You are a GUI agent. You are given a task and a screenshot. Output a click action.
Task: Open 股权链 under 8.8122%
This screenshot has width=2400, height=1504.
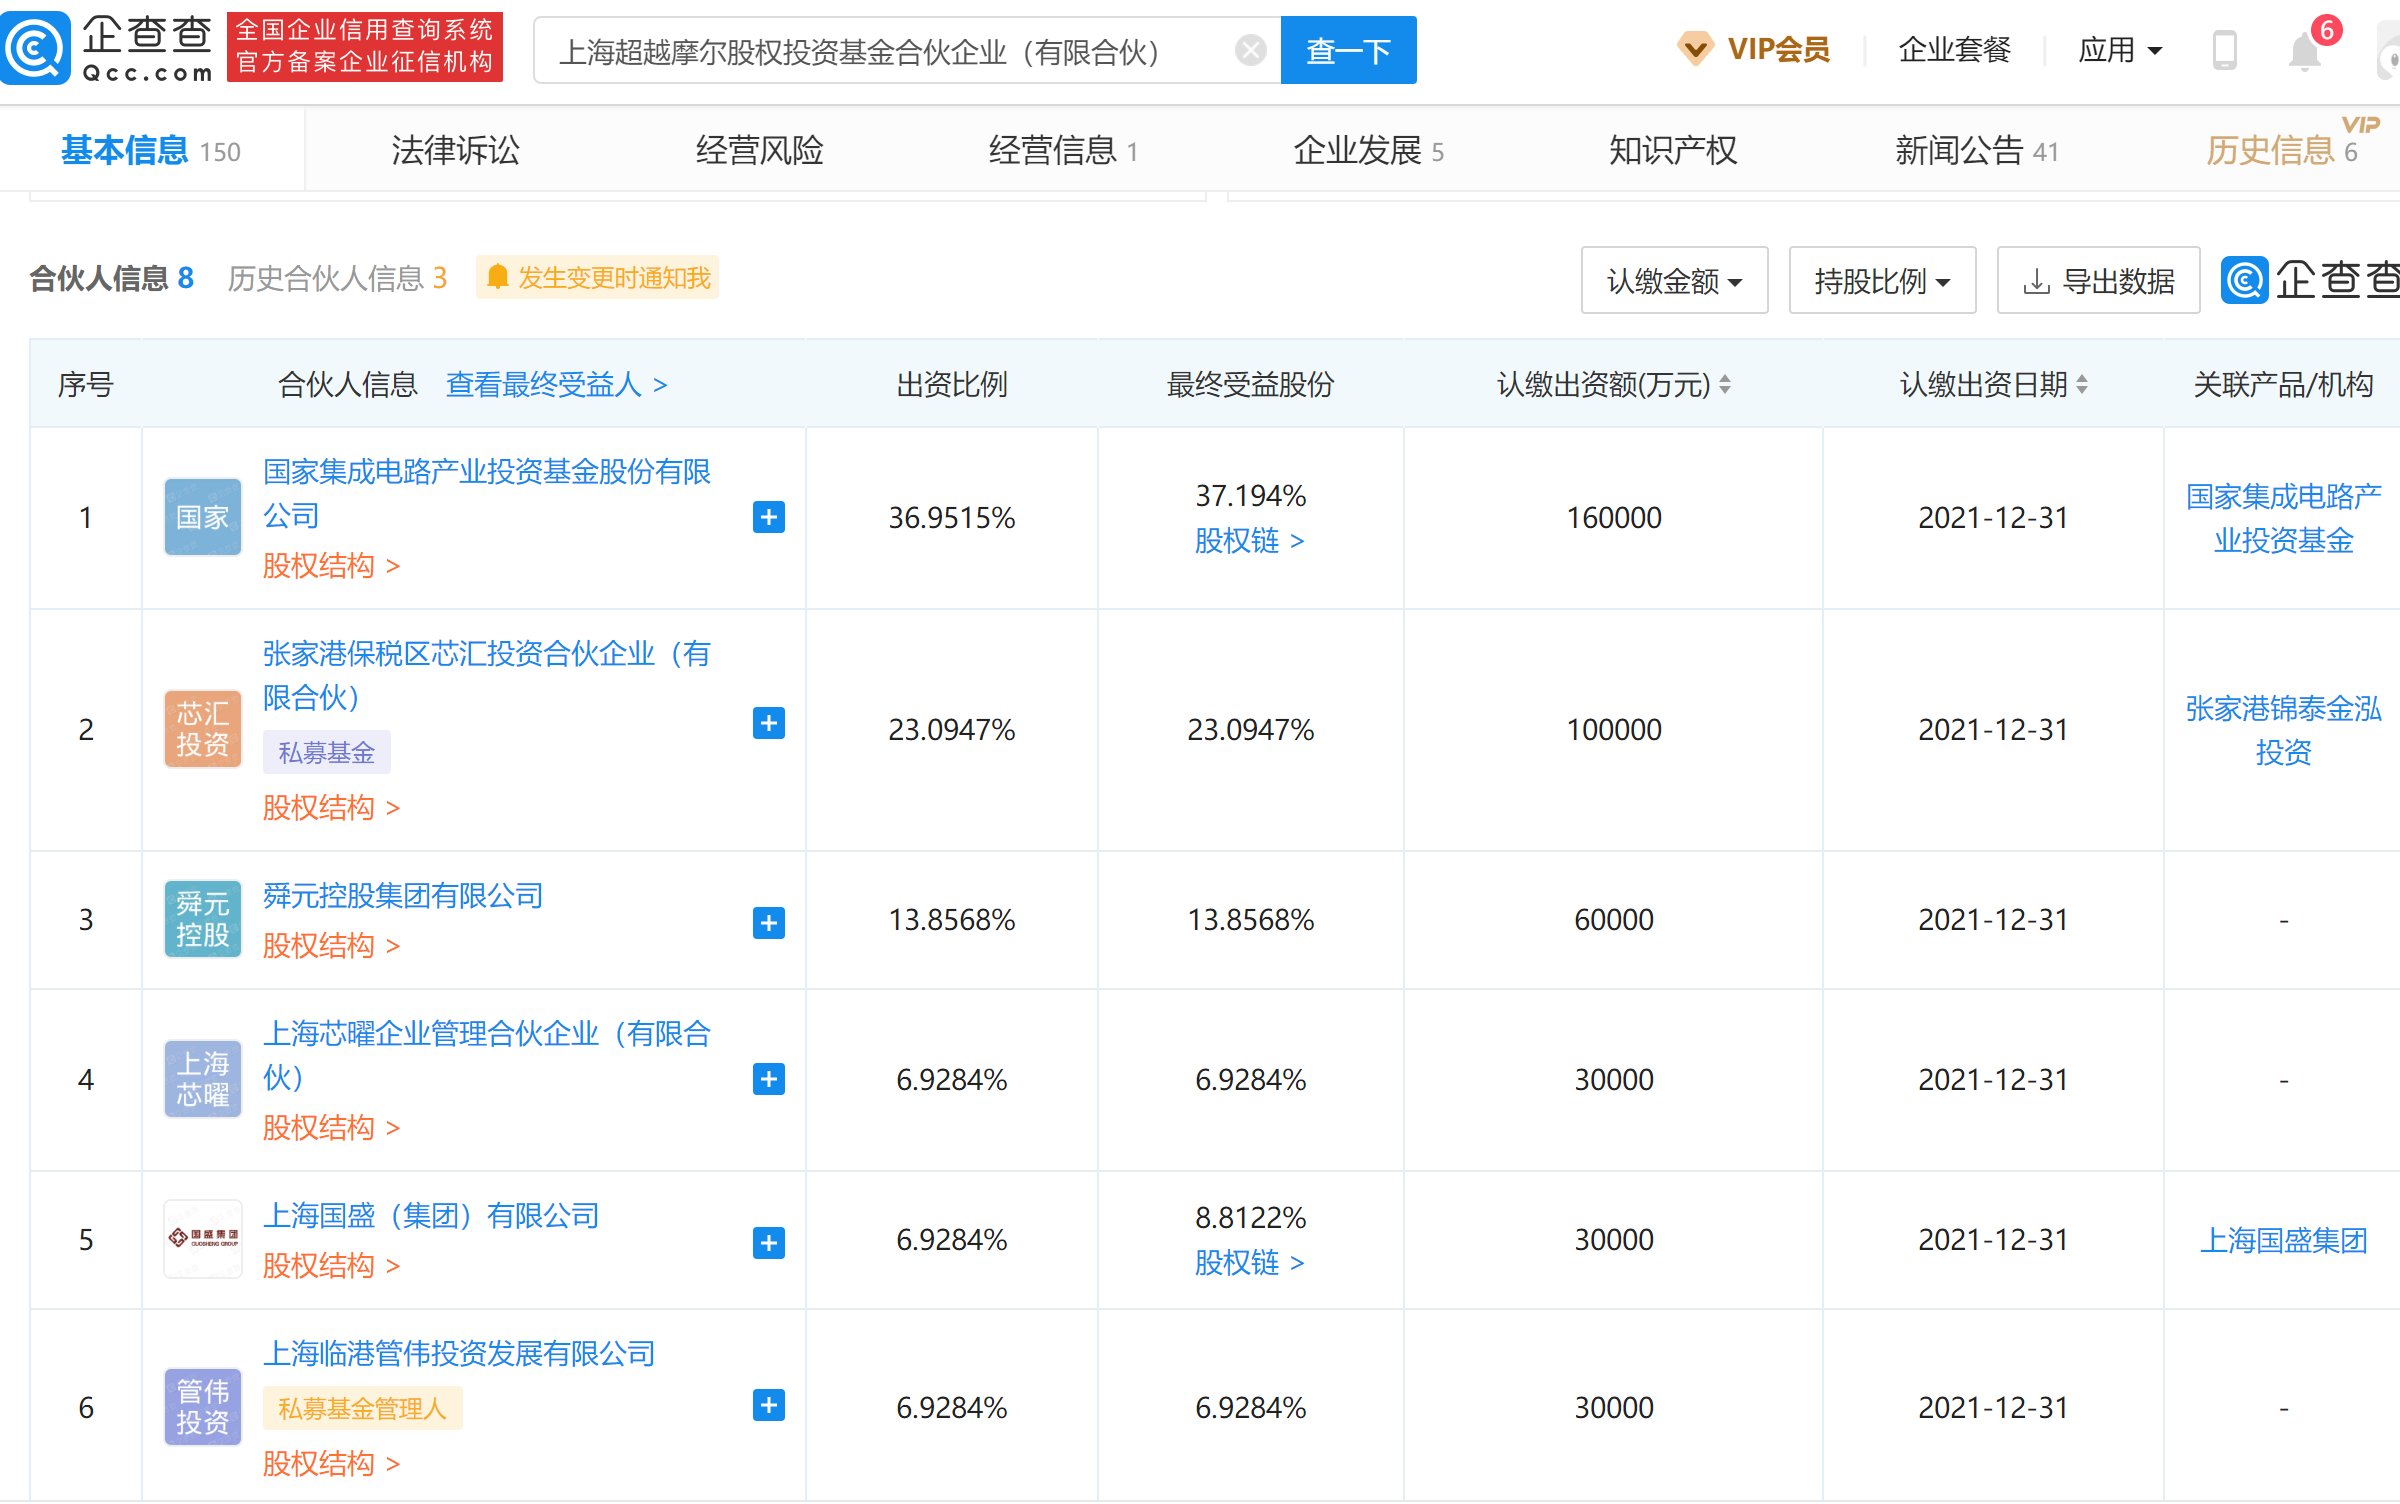pos(1250,1263)
